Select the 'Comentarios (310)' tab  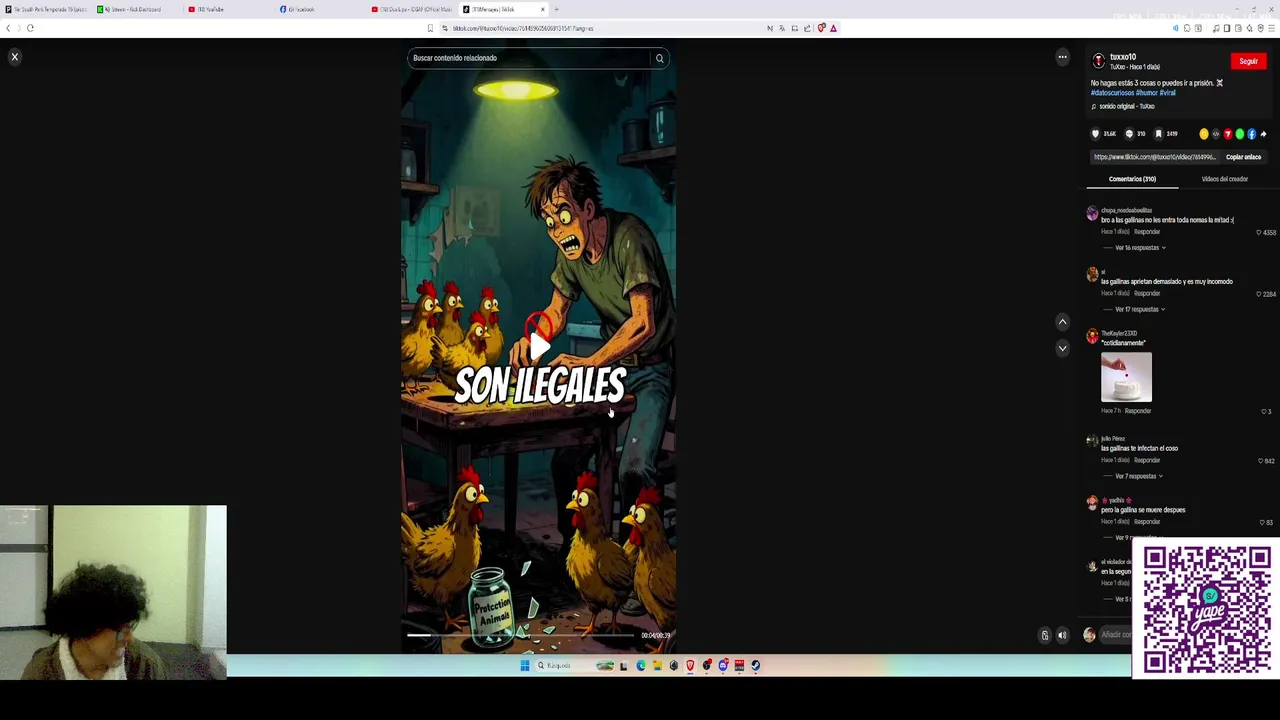tap(1132, 179)
